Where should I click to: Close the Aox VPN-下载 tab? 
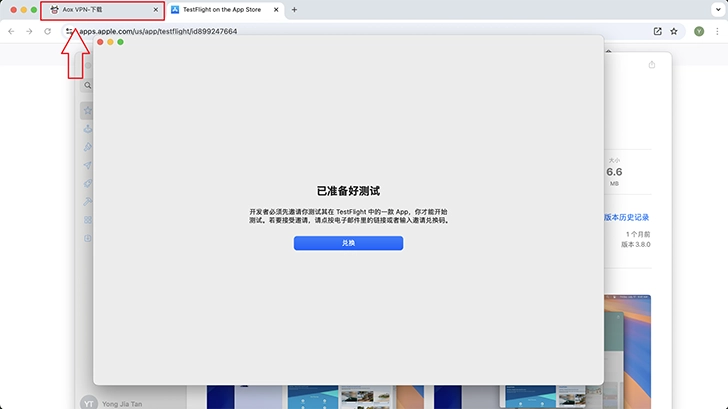pyautogui.click(x=155, y=10)
